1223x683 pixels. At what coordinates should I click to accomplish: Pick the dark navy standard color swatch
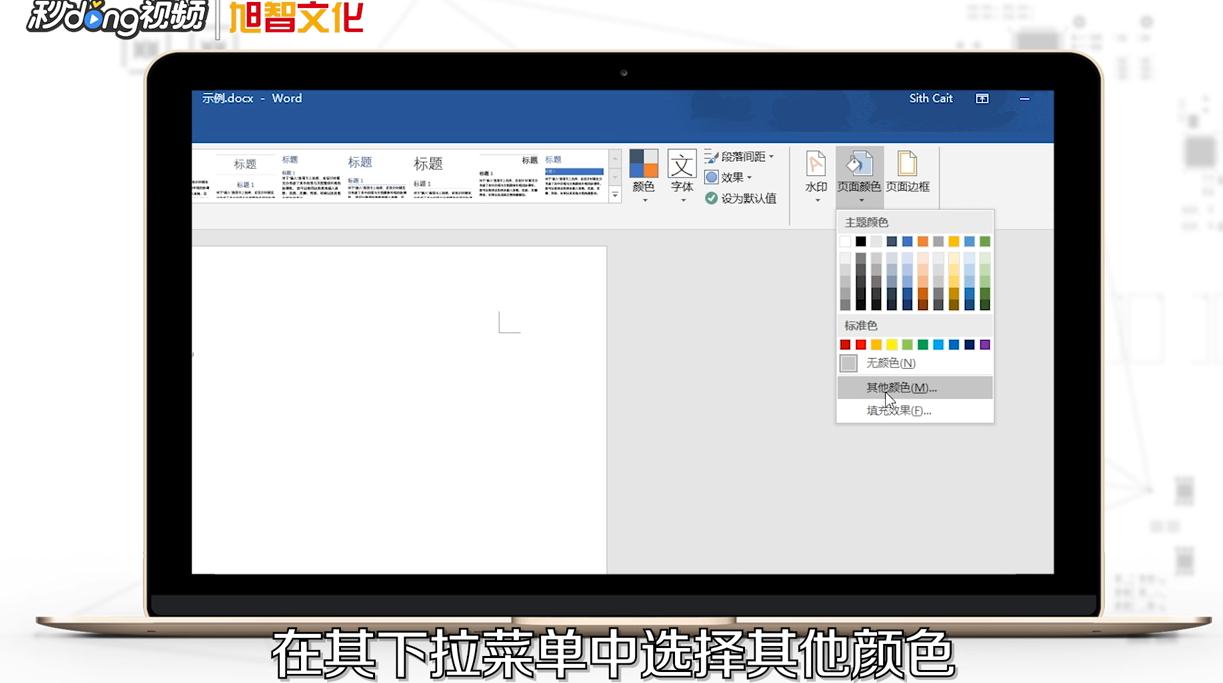969,344
